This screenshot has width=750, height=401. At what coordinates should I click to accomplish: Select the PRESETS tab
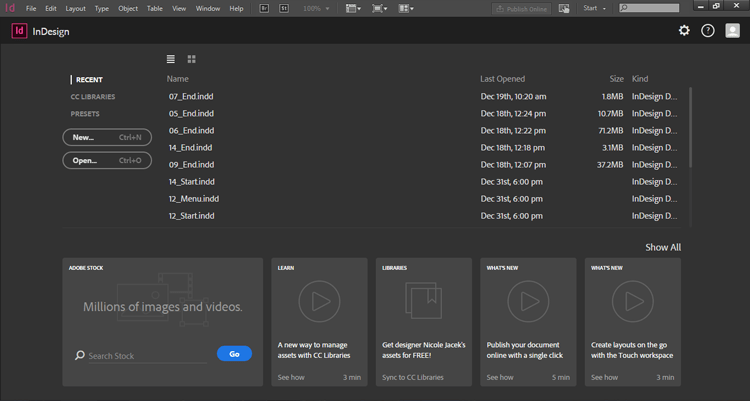pos(85,114)
